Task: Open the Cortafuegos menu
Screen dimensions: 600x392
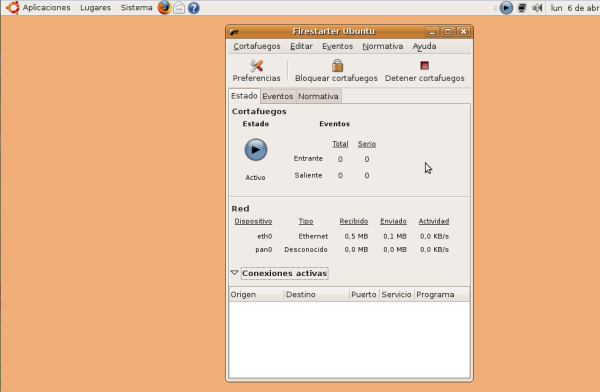Action: [x=257, y=46]
